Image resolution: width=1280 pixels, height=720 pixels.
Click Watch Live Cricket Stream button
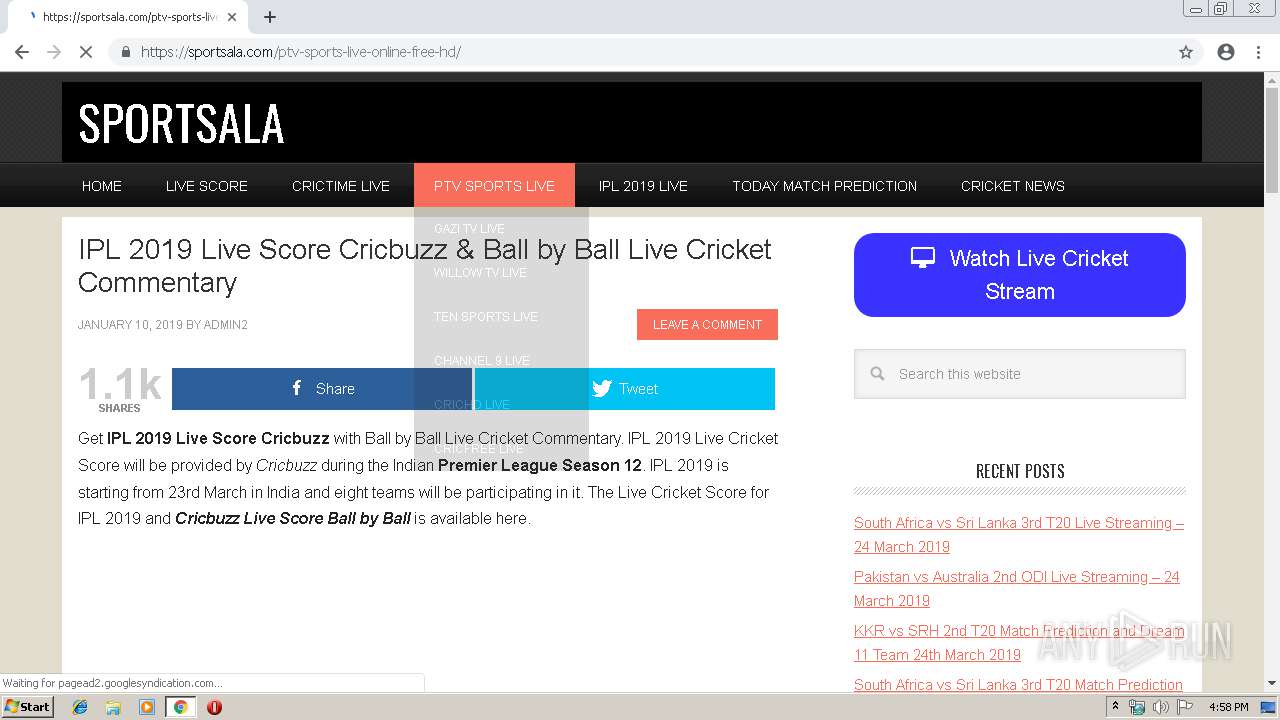click(x=1020, y=275)
